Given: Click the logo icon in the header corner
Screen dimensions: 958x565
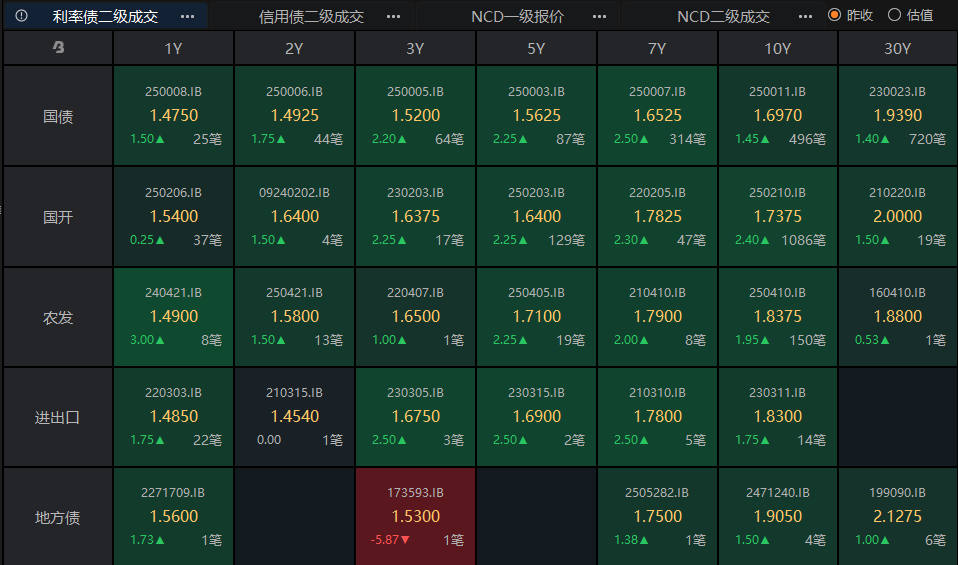Looking at the screenshot, I should coord(58,47).
